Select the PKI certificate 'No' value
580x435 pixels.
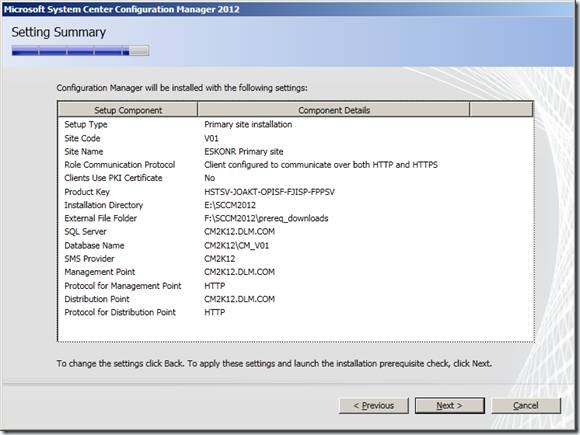click(x=210, y=178)
